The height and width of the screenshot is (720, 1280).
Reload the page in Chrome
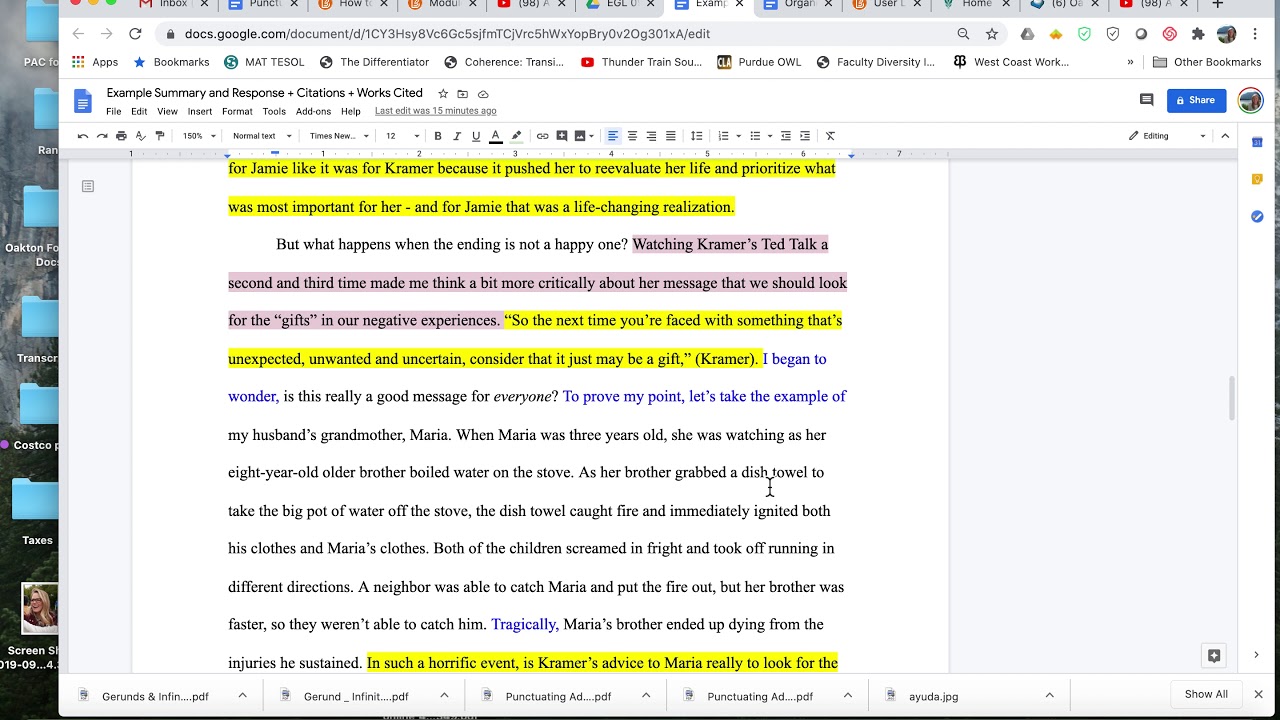coord(135,34)
